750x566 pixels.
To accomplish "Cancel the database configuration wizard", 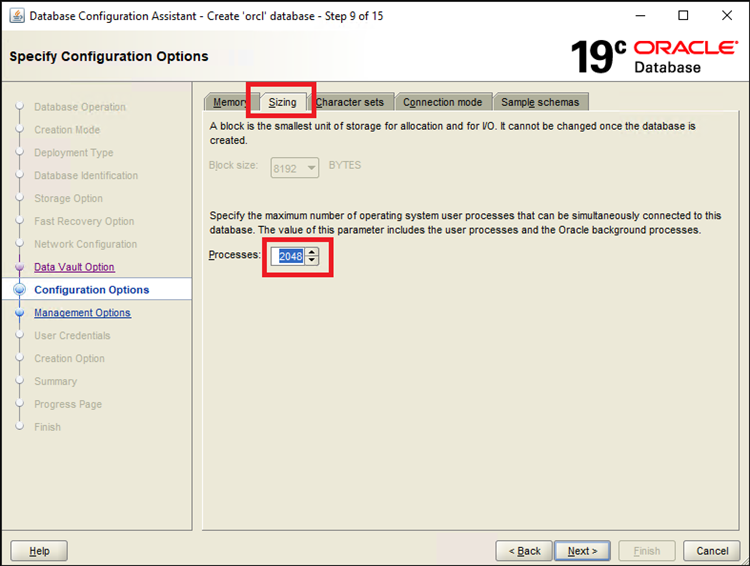I will point(712,551).
